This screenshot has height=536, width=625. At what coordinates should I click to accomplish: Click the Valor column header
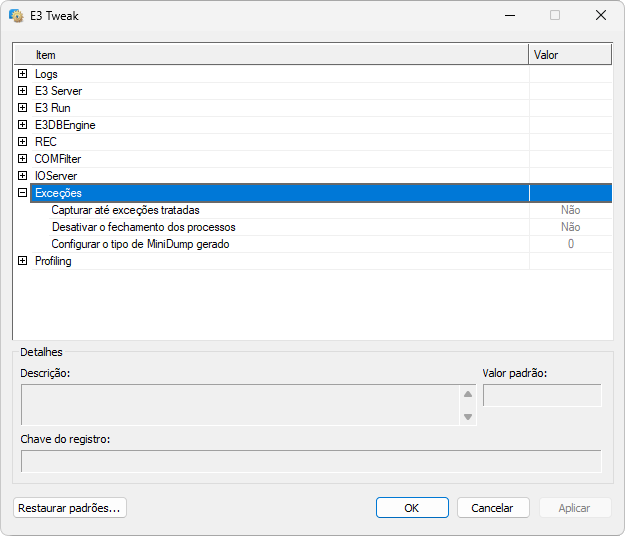(569, 55)
